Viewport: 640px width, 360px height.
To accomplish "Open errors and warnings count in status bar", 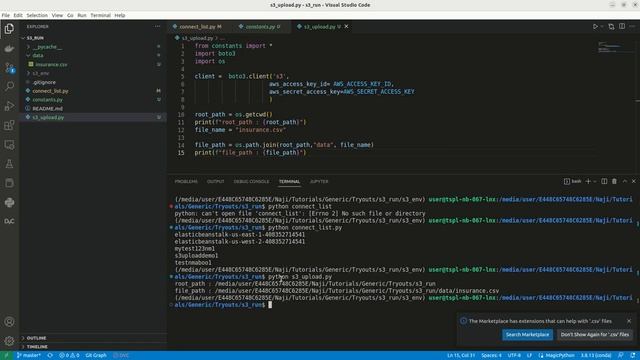I will point(69,355).
